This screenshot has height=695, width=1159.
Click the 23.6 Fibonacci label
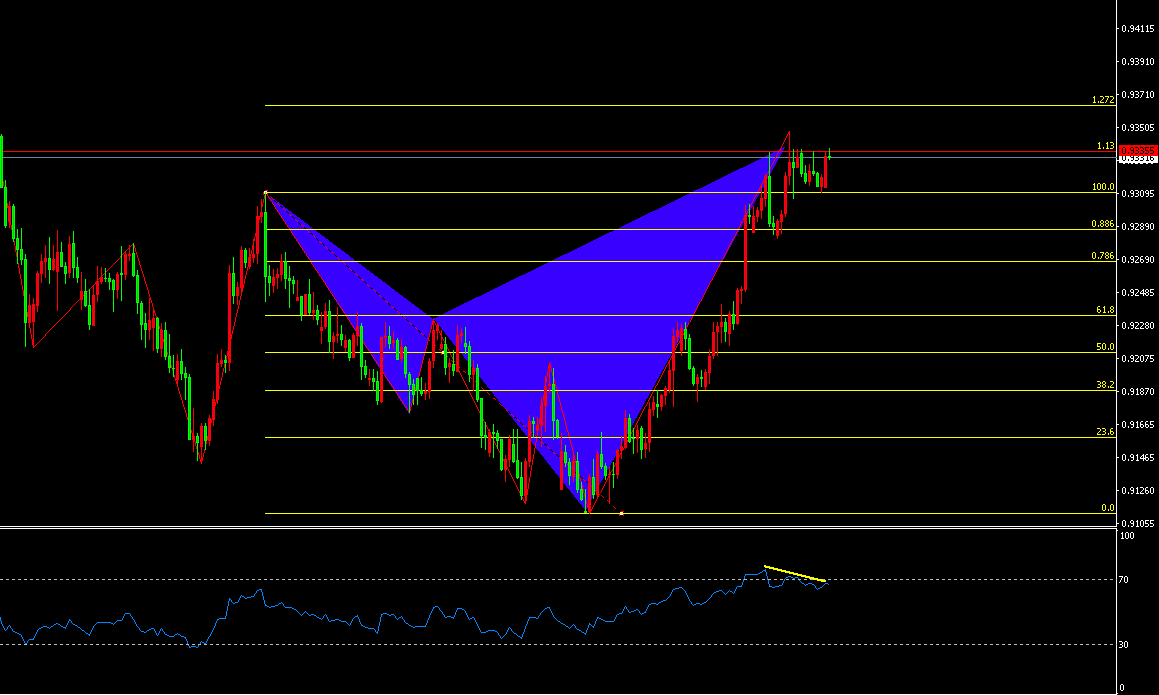(1106, 432)
